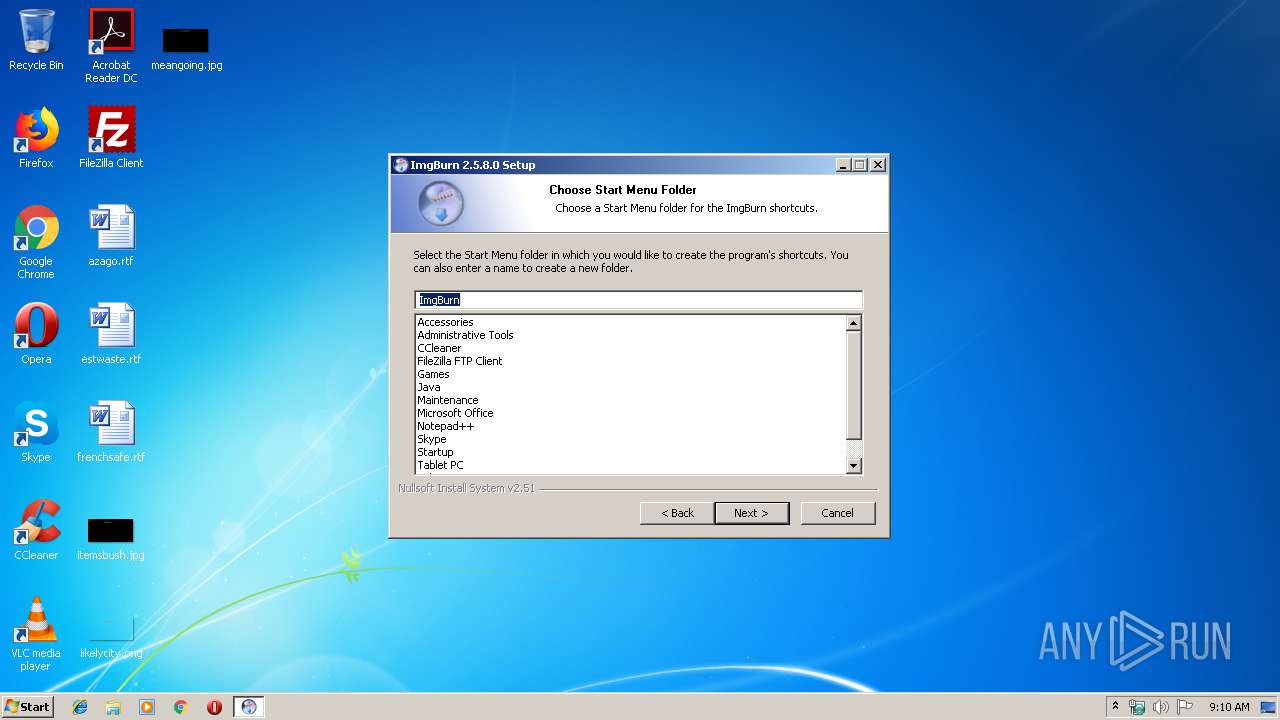The image size is (1280, 720).
Task: Show hidden system tray icons
Action: (1115, 707)
